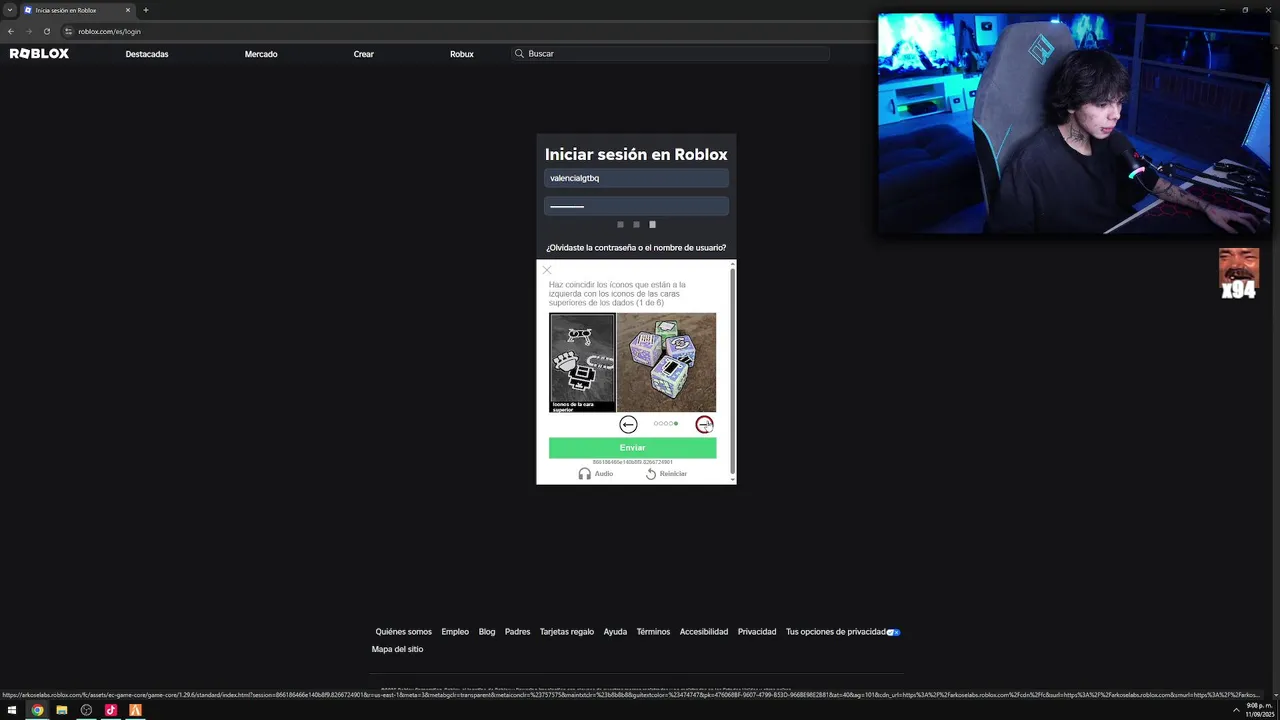Click the password input field
1280x720 pixels.
pyautogui.click(x=636, y=206)
